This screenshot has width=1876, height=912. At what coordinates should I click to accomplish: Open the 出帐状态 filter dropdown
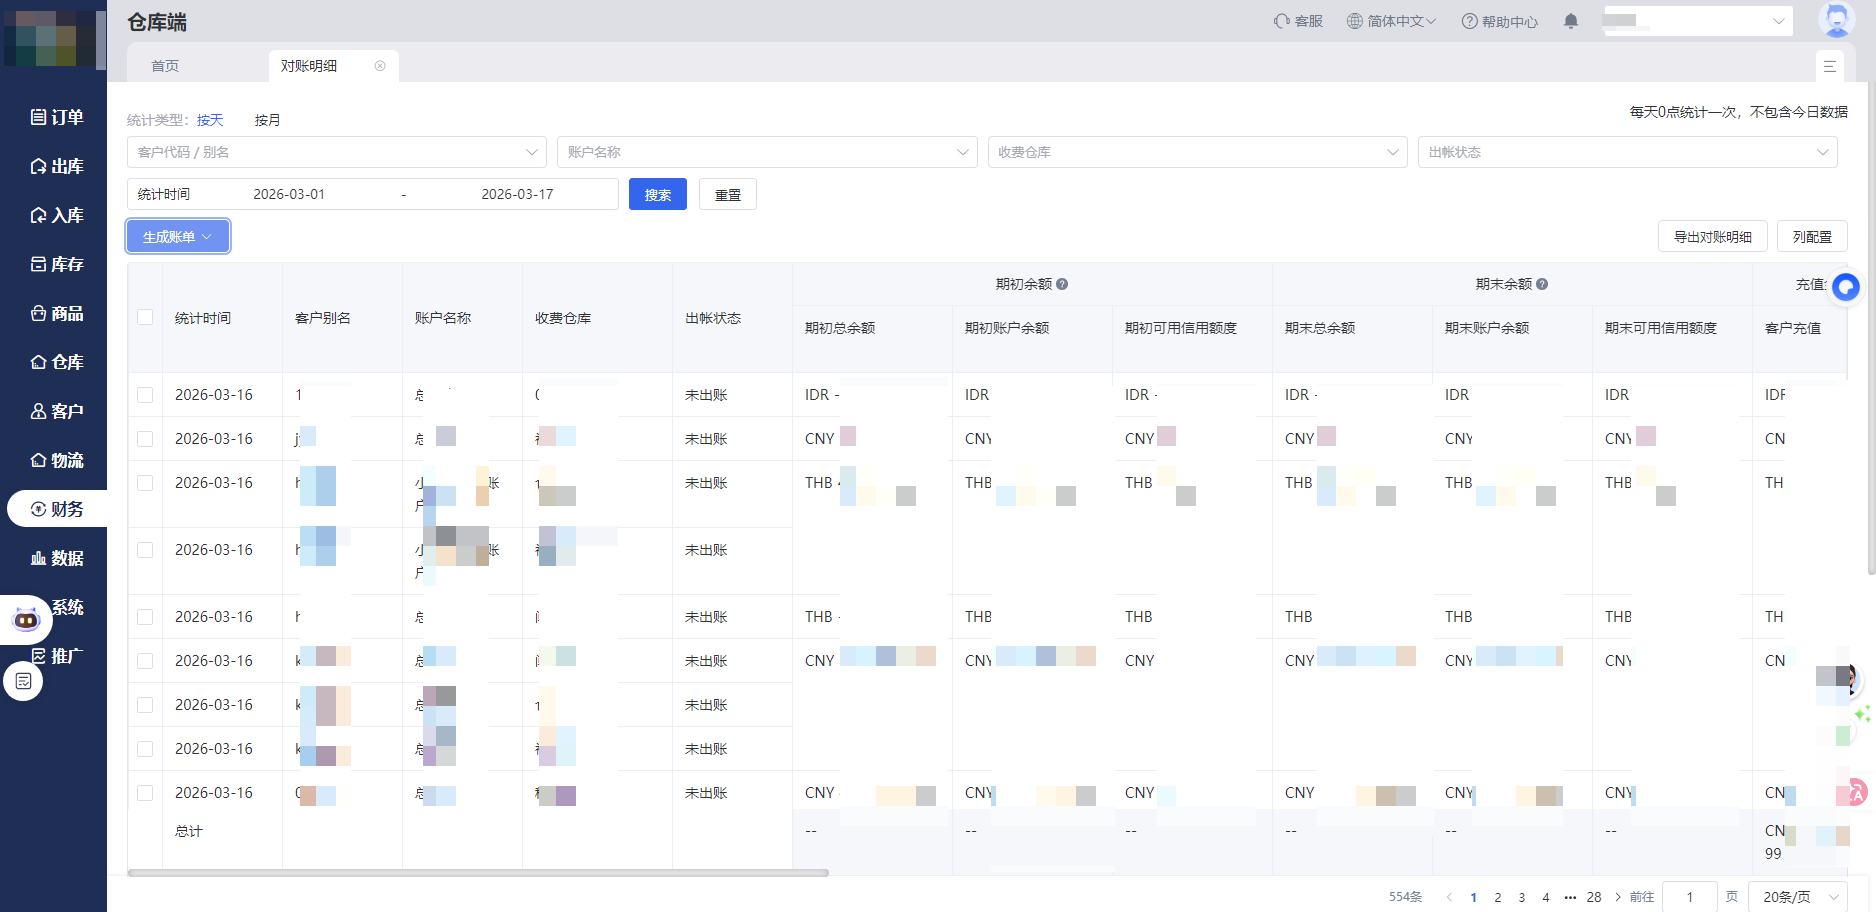[x=1626, y=152]
